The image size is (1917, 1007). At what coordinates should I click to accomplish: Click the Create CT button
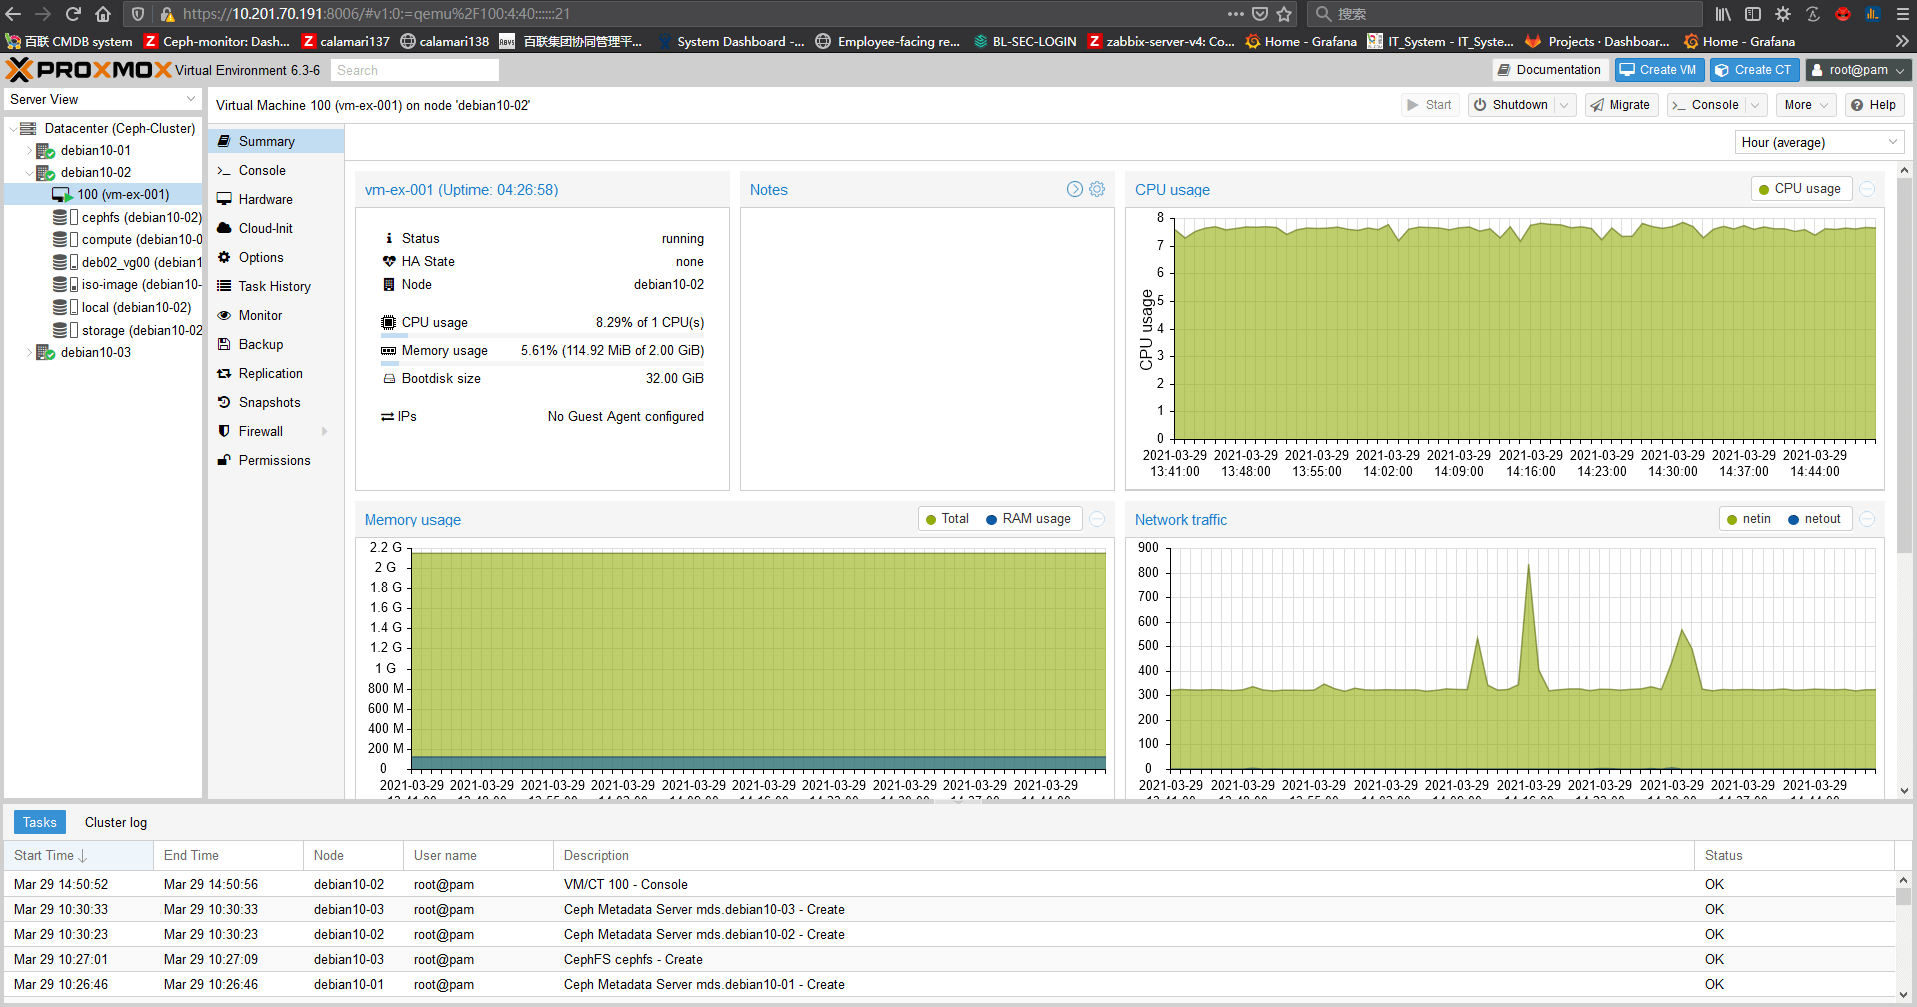click(x=1755, y=70)
